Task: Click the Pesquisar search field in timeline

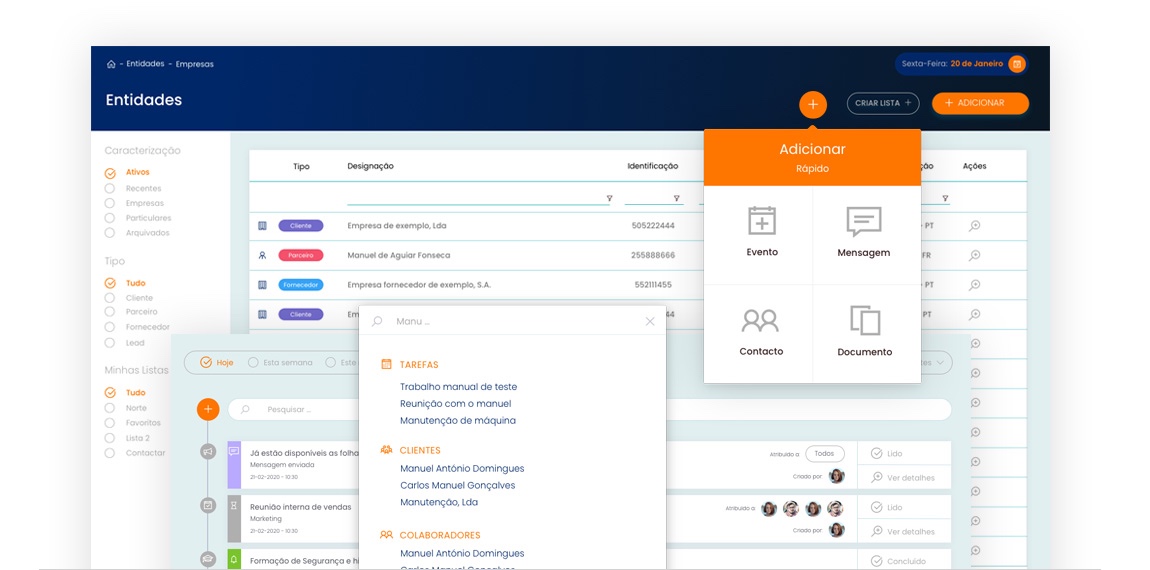Action: click(x=590, y=409)
